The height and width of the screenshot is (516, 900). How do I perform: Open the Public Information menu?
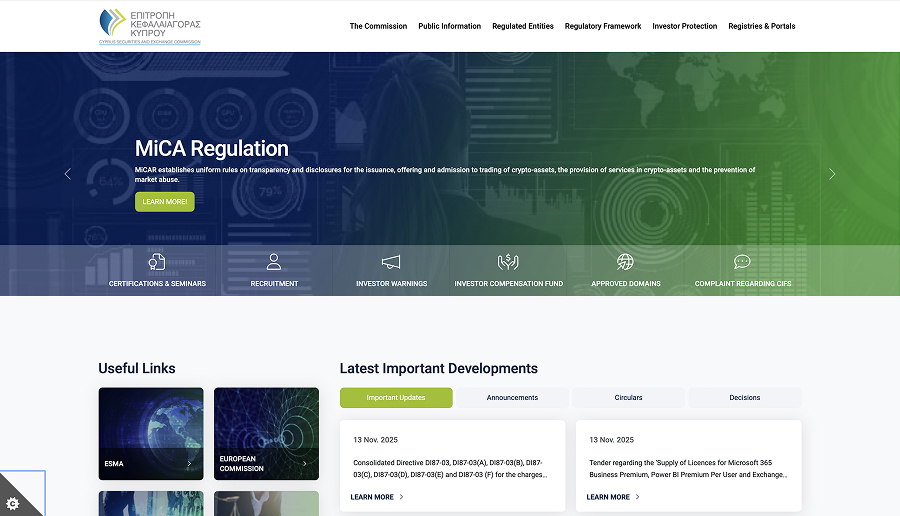tap(449, 26)
